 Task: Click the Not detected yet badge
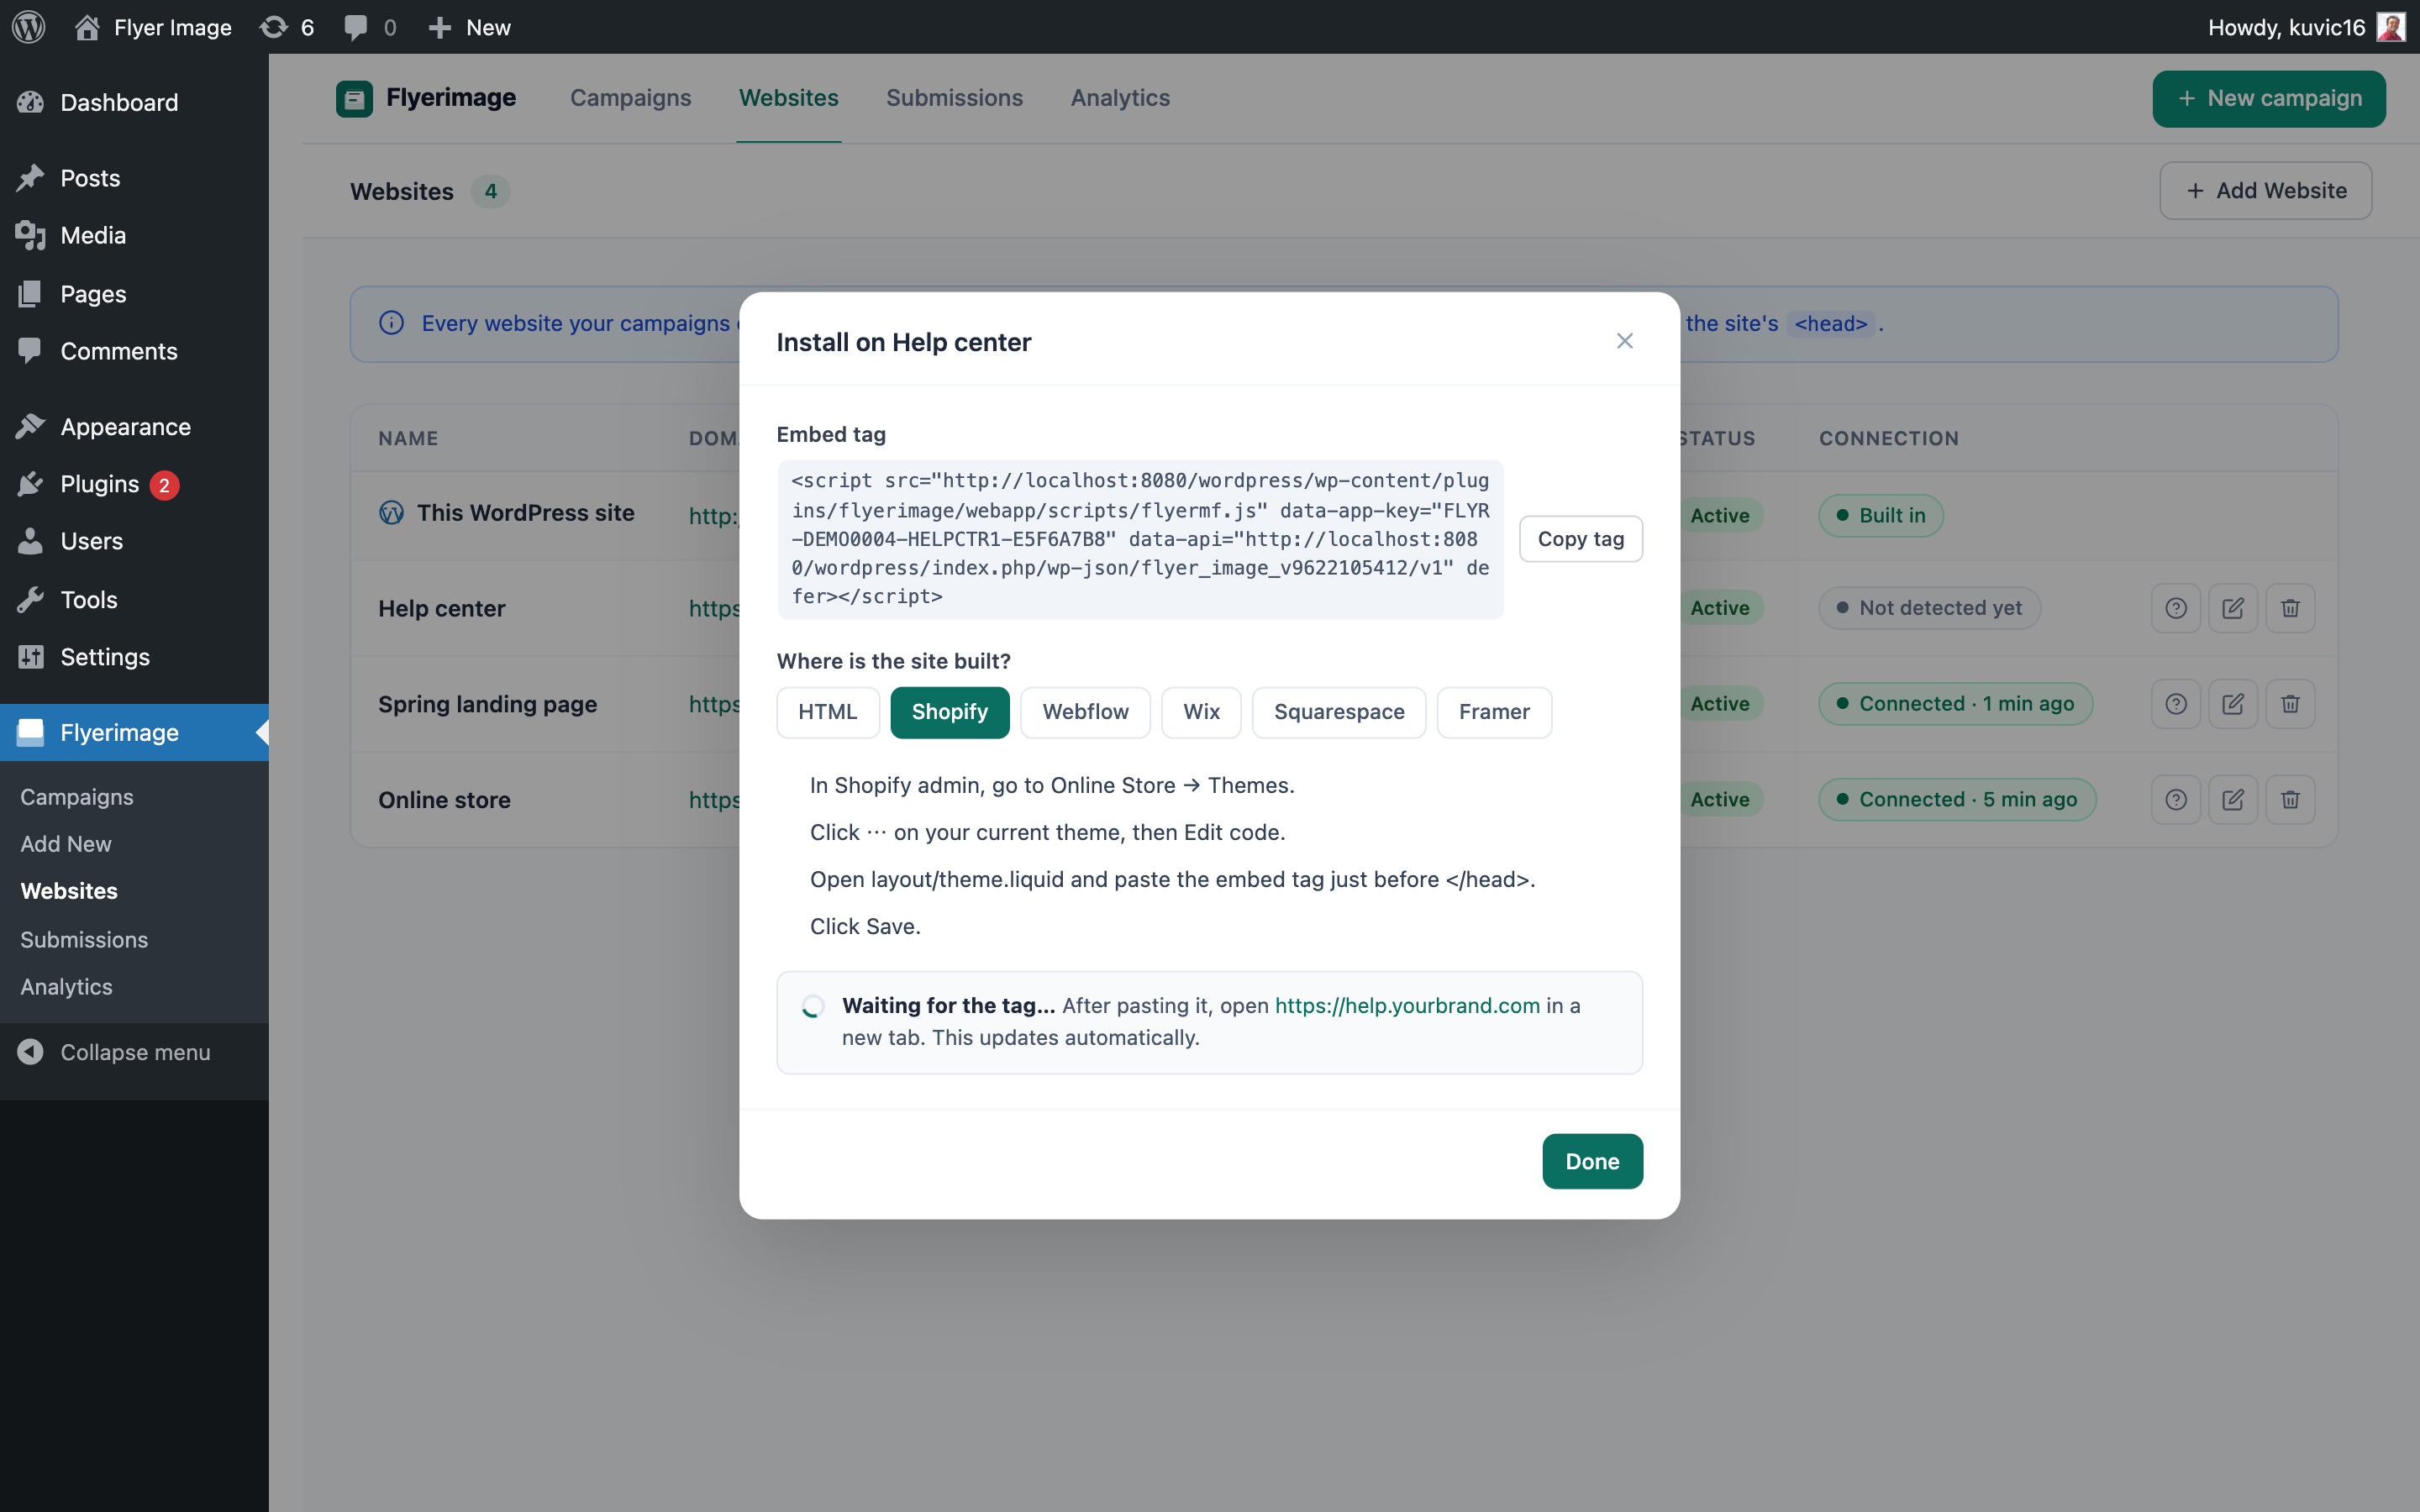pyautogui.click(x=1929, y=608)
